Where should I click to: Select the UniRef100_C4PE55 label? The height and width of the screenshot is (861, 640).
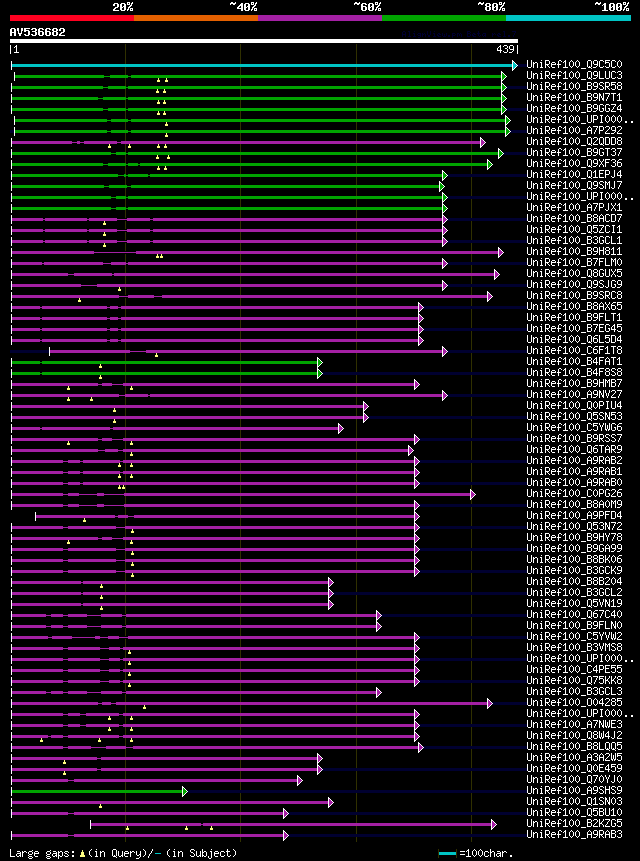574,669
